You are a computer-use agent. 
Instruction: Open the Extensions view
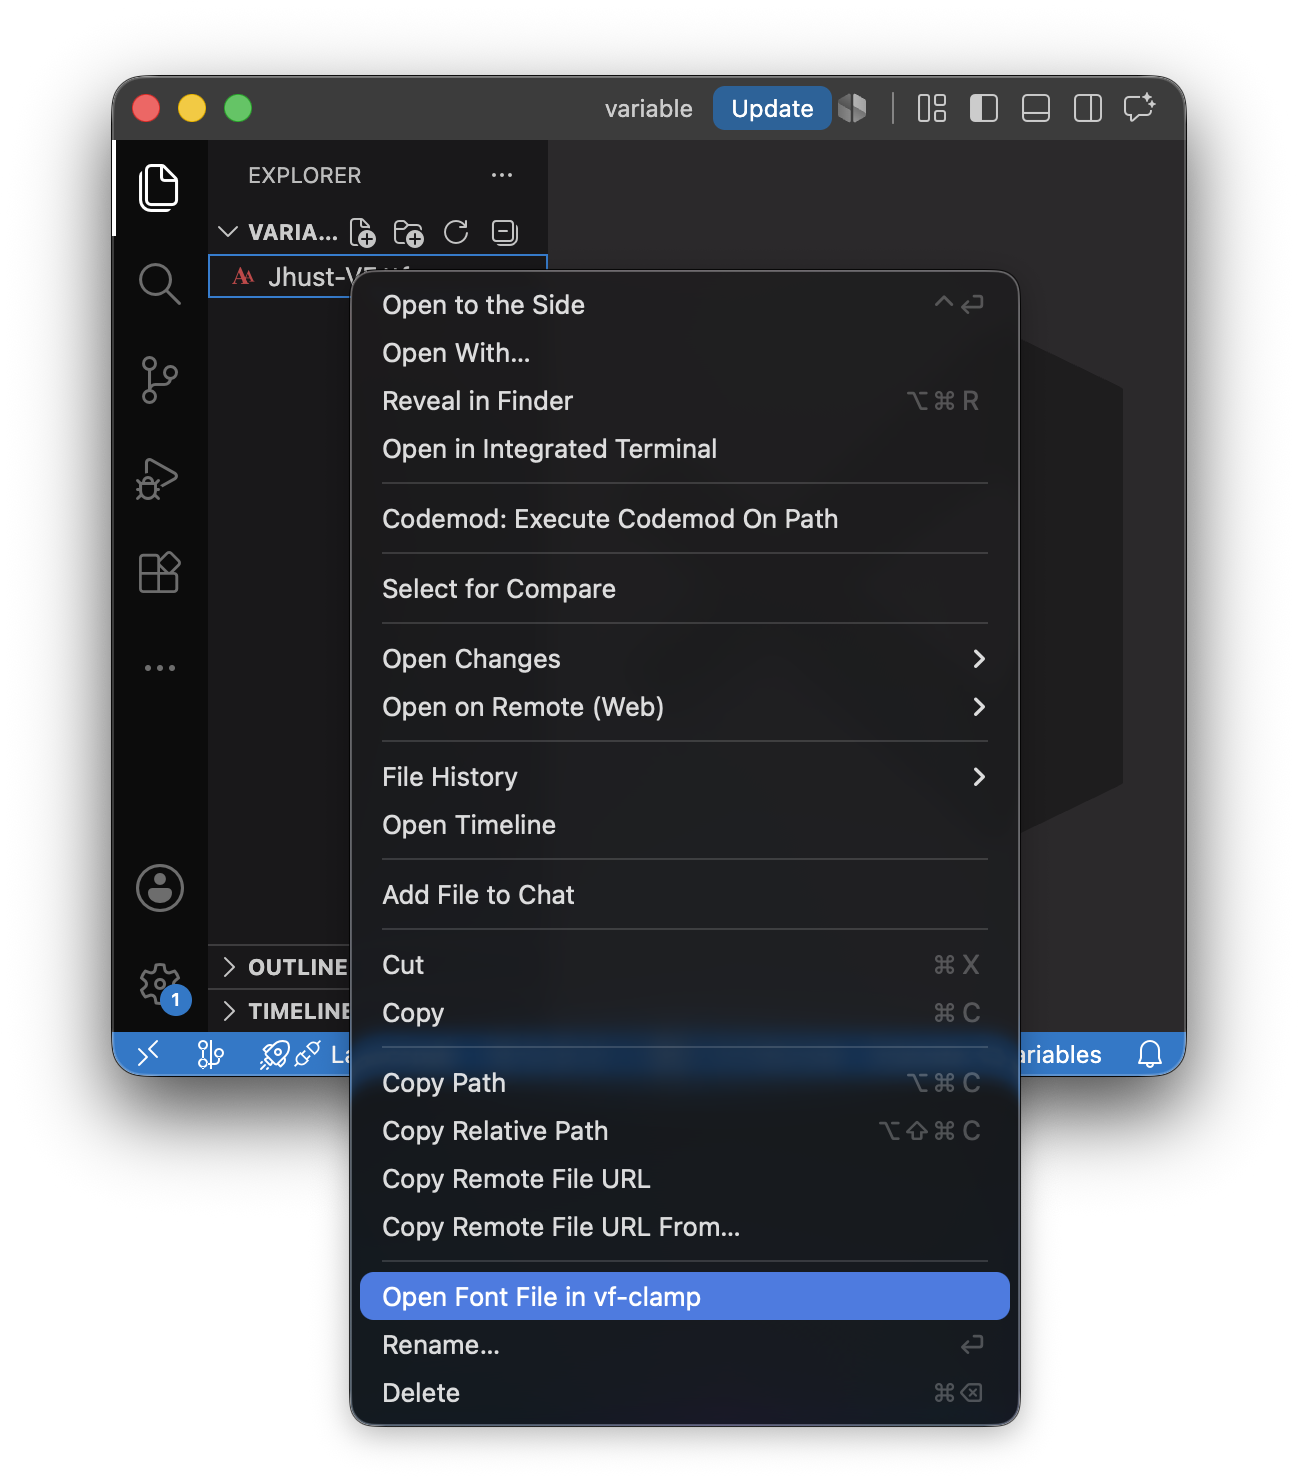(x=159, y=573)
